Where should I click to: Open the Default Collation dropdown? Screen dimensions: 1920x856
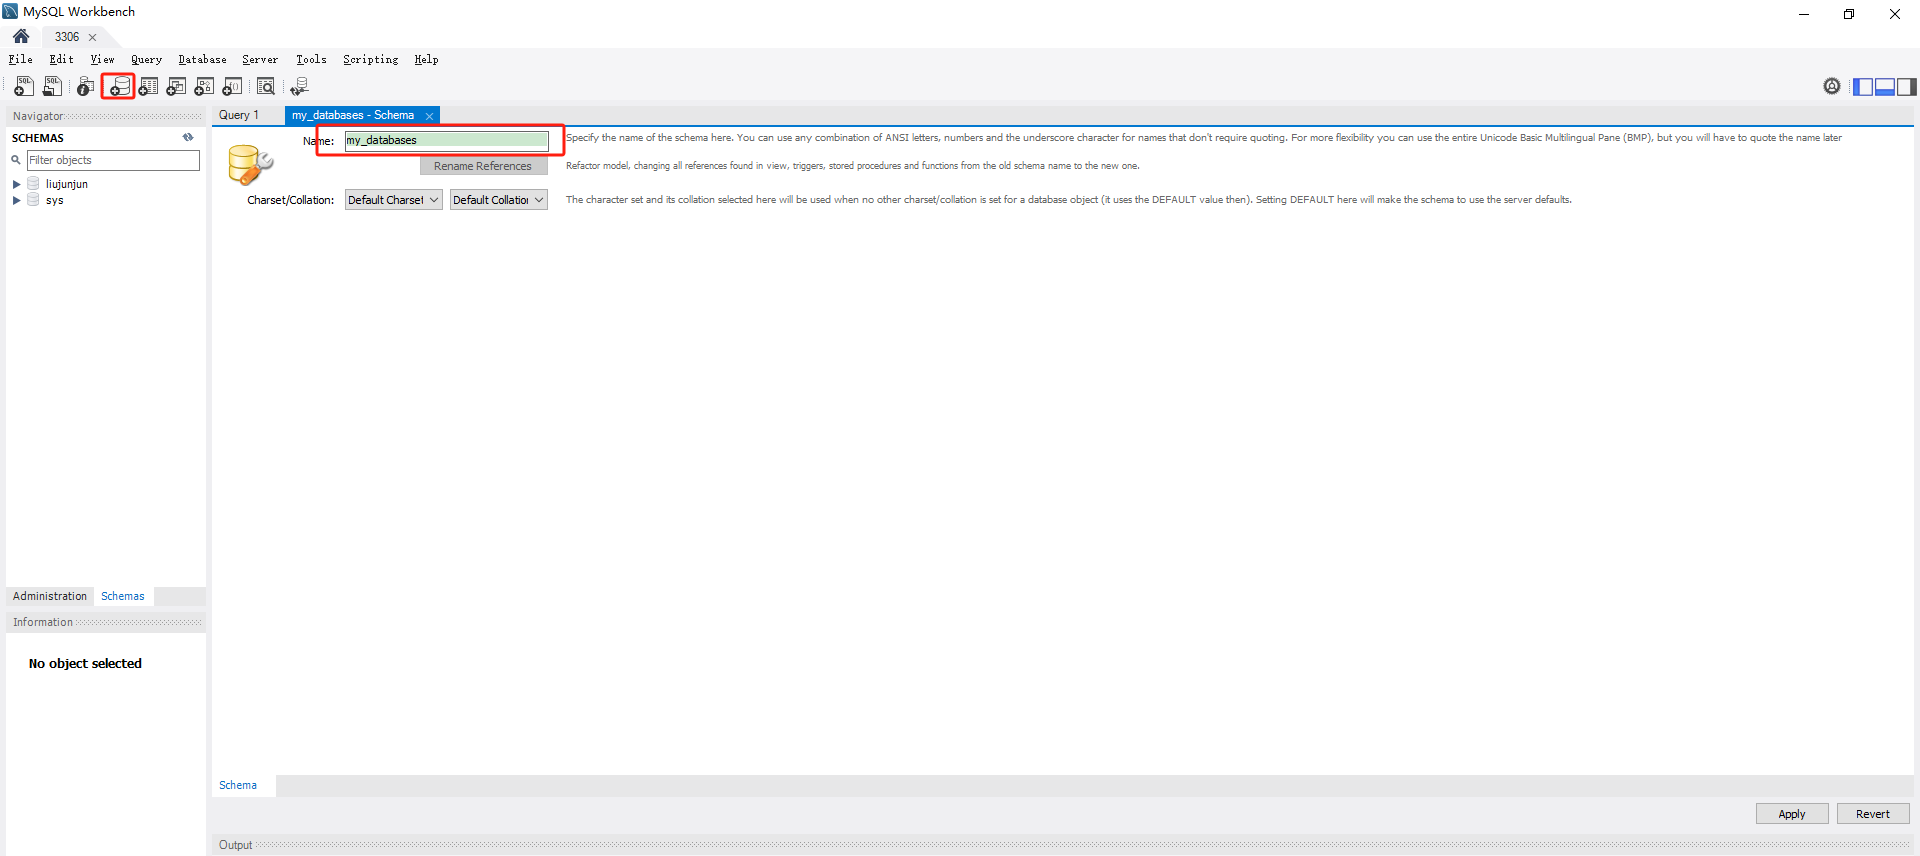click(498, 200)
